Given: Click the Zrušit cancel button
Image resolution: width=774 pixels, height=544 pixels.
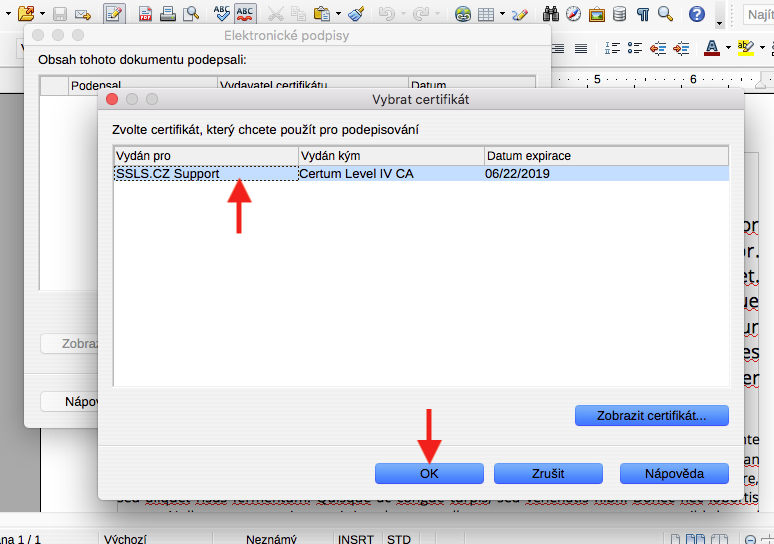Looking at the screenshot, I should 549,473.
